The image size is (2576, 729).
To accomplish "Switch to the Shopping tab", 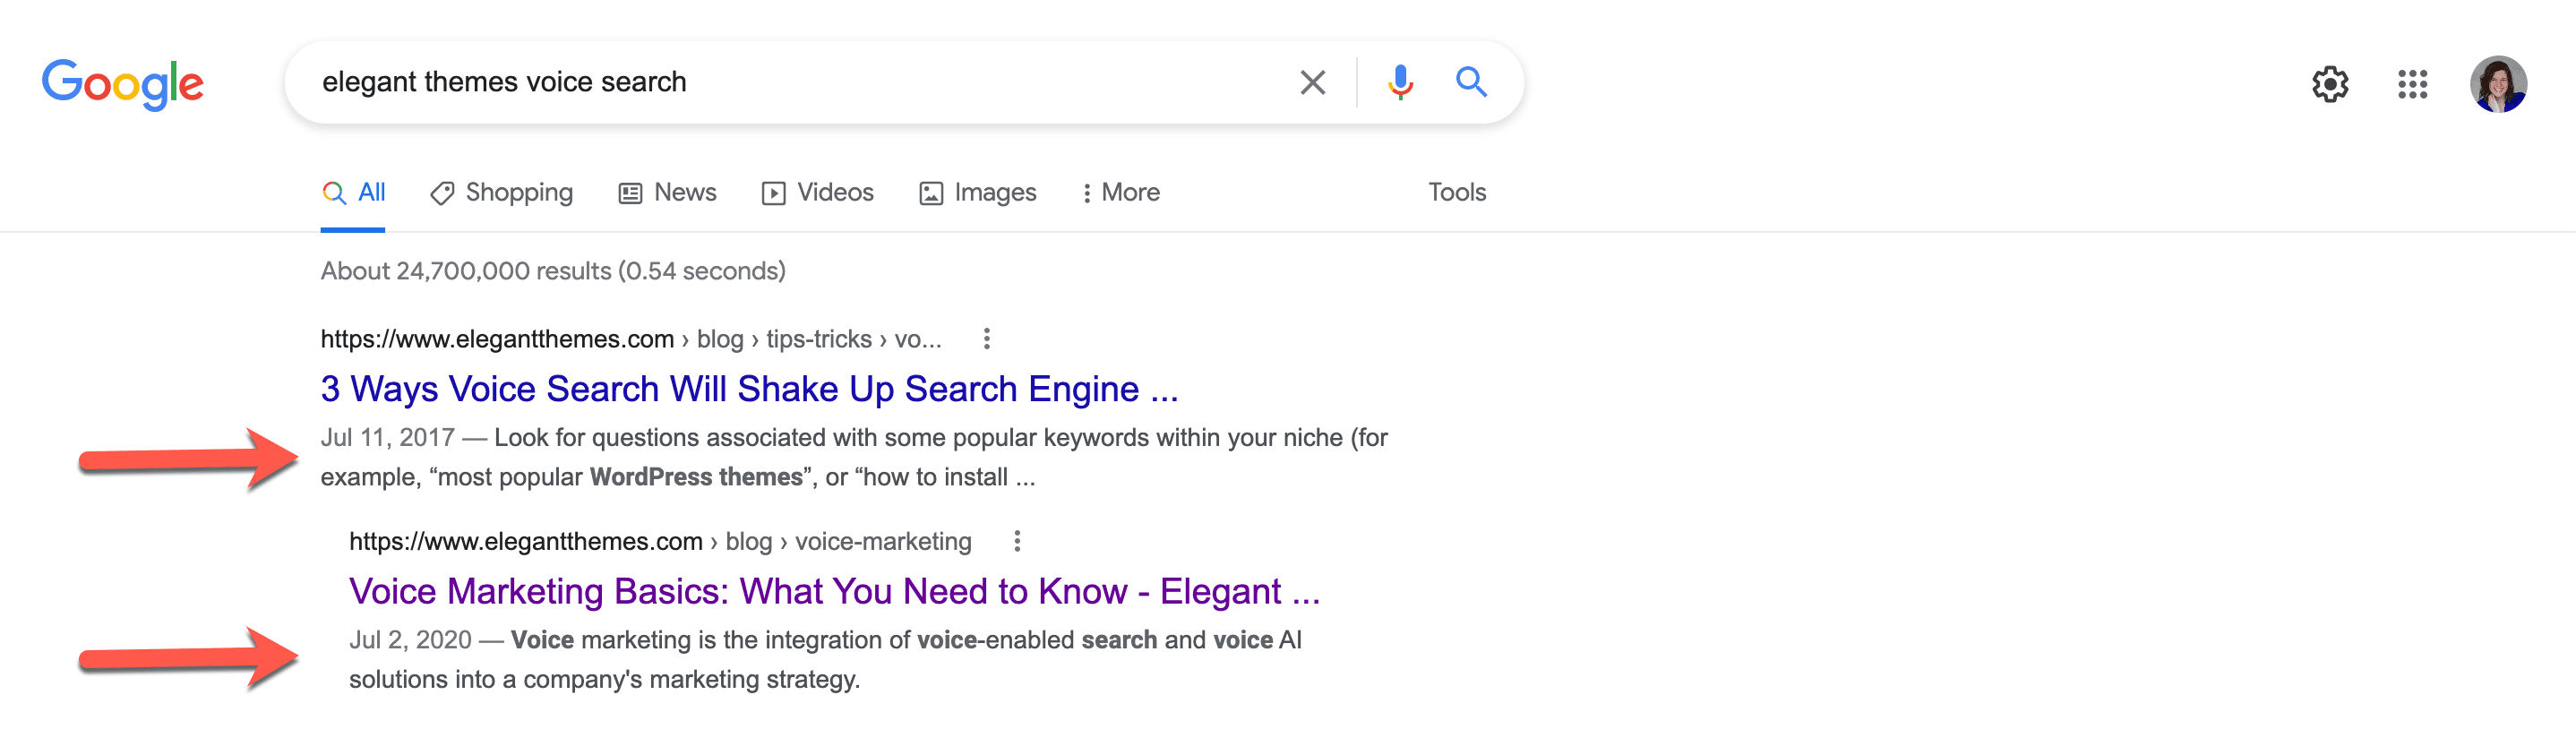I will pos(502,192).
